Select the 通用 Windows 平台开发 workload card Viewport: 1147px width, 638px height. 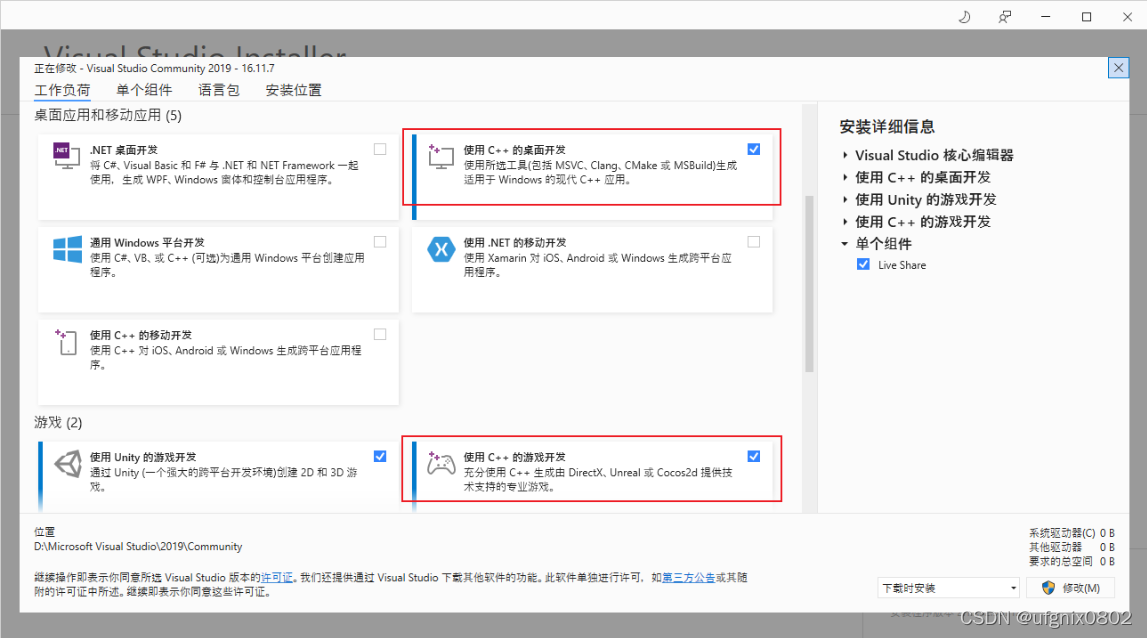[218, 270]
